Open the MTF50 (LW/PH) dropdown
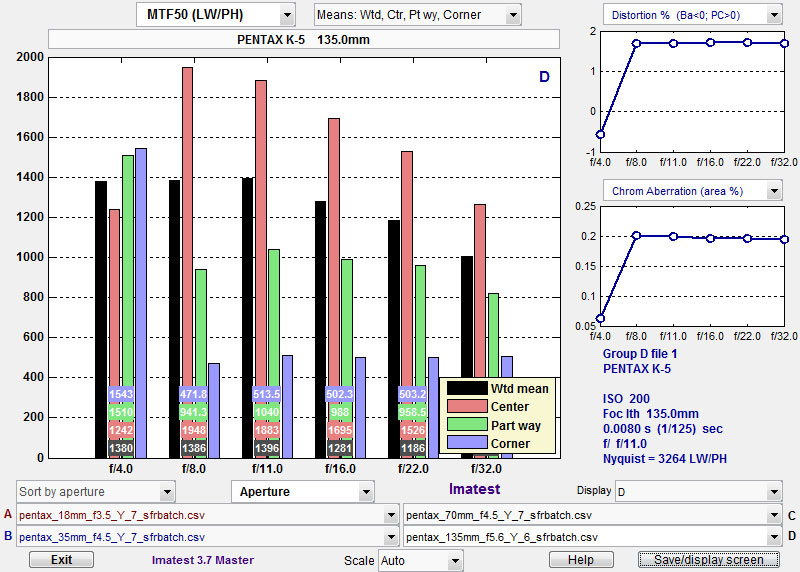Screen dimensions: 800x572 (215, 15)
